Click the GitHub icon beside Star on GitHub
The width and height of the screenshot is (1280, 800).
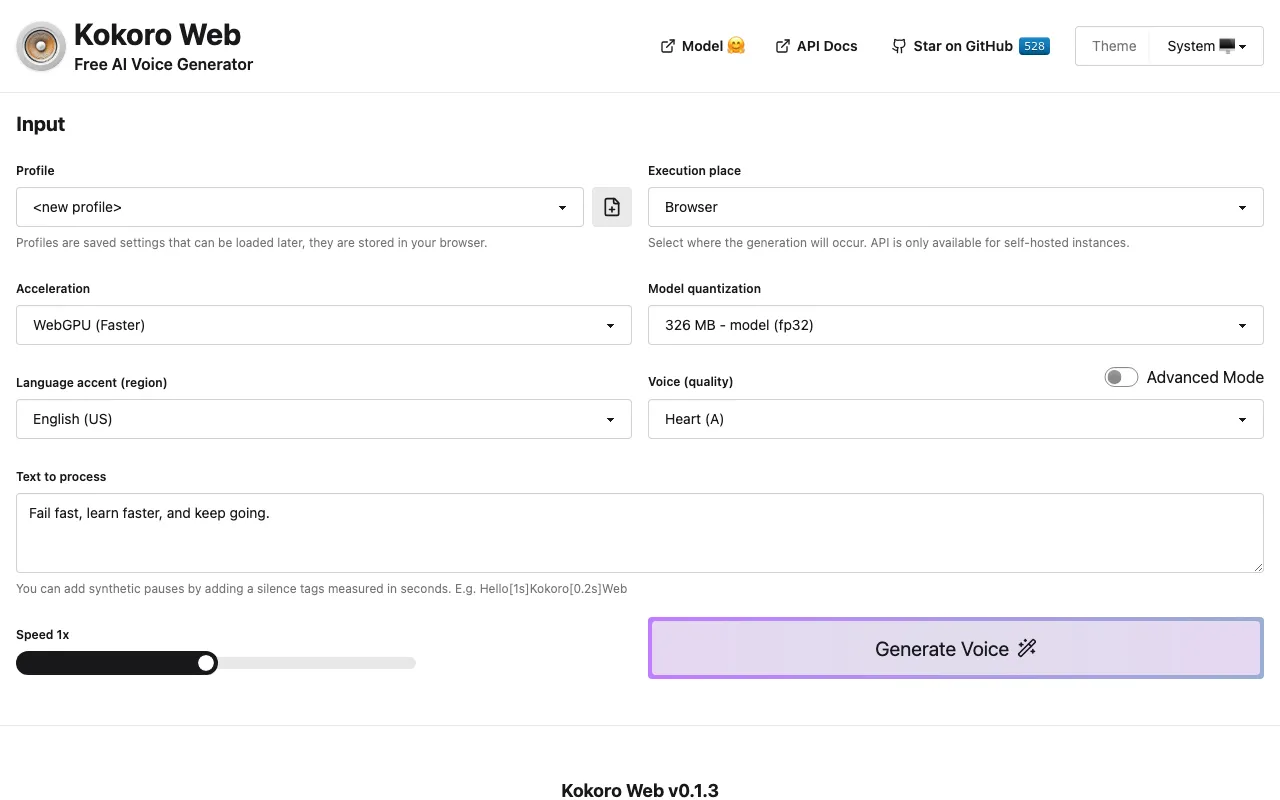click(x=899, y=46)
